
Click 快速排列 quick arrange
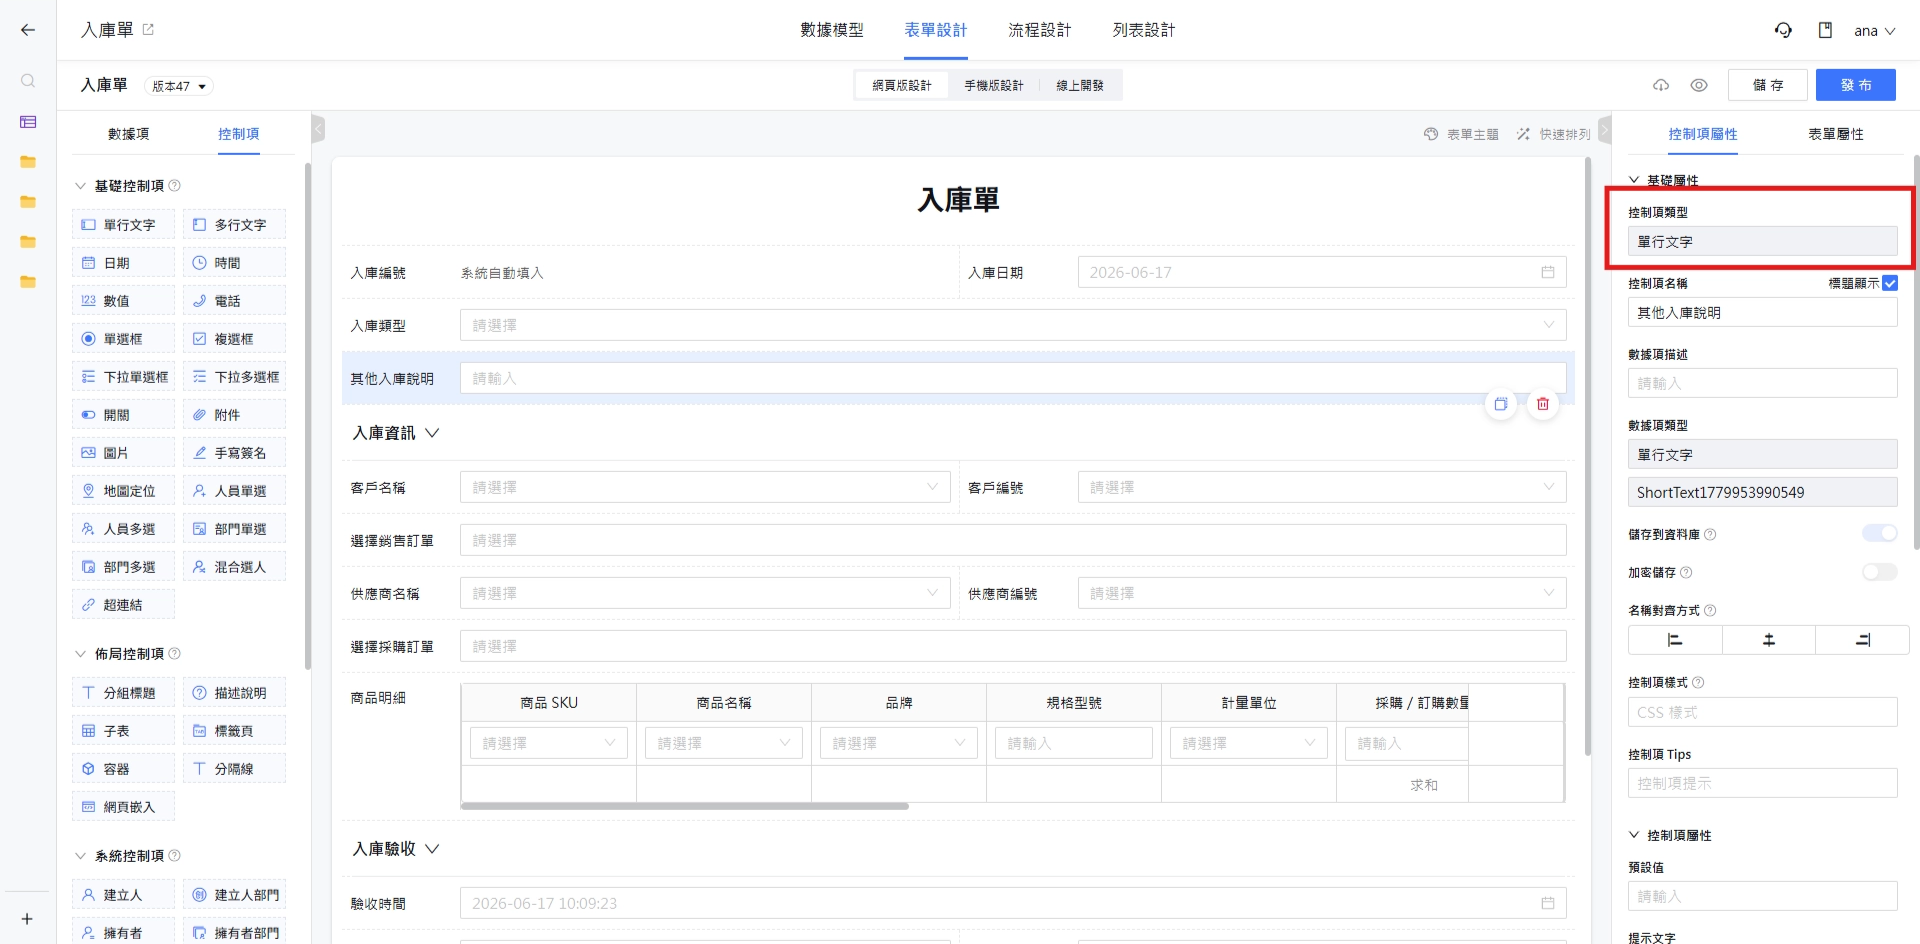(1553, 134)
